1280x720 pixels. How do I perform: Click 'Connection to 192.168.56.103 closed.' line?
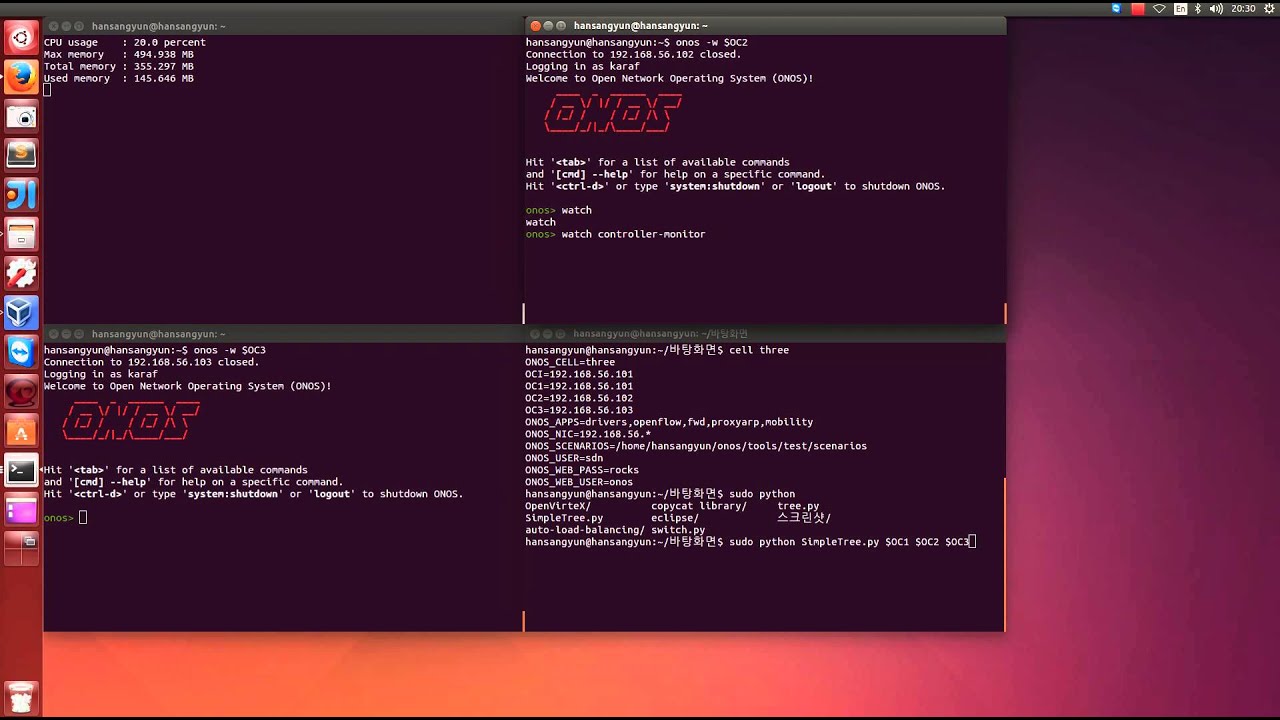click(151, 362)
